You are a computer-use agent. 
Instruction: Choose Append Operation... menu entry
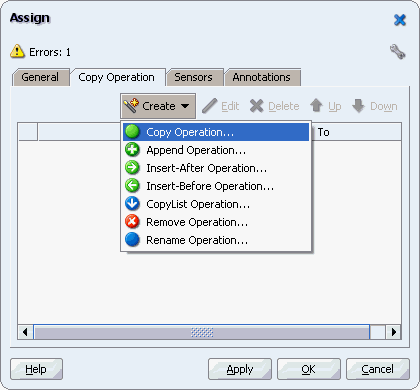pos(216,150)
